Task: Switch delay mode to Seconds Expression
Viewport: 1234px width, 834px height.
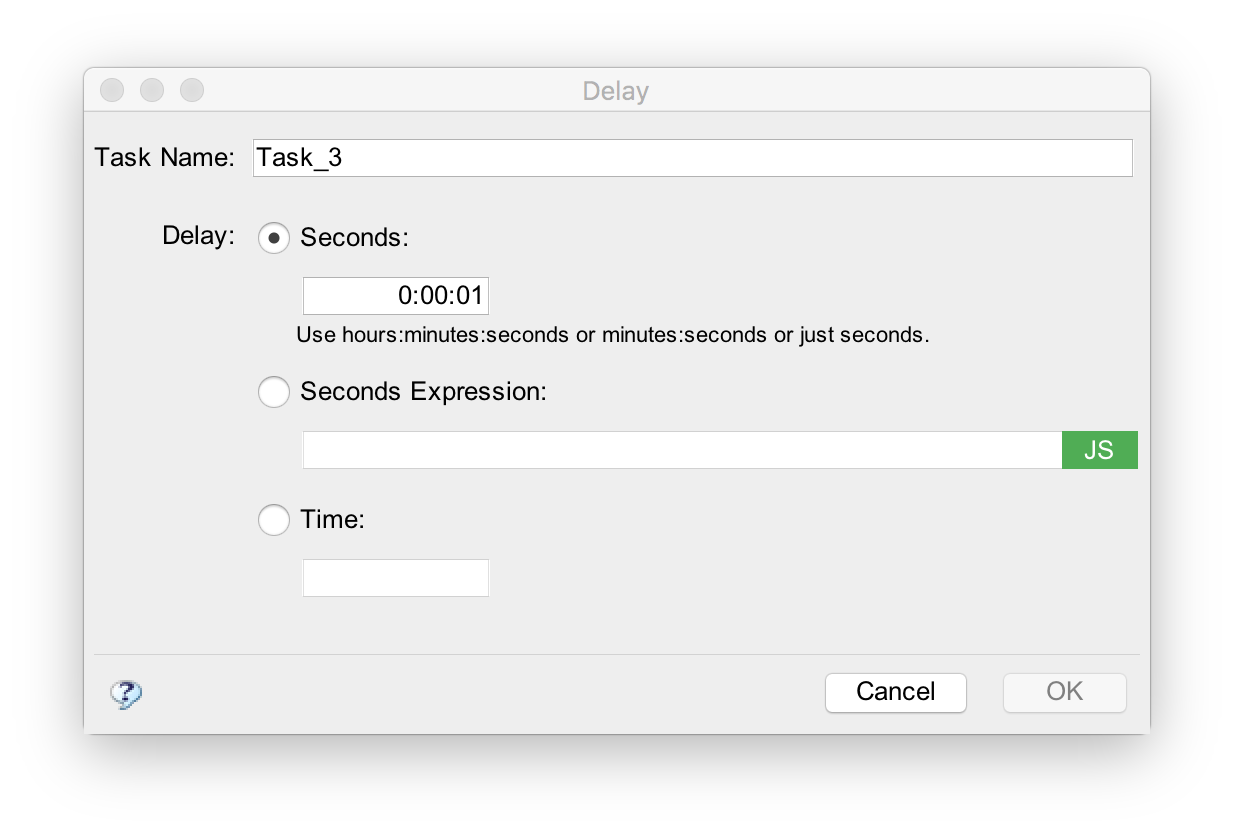Action: tap(273, 392)
